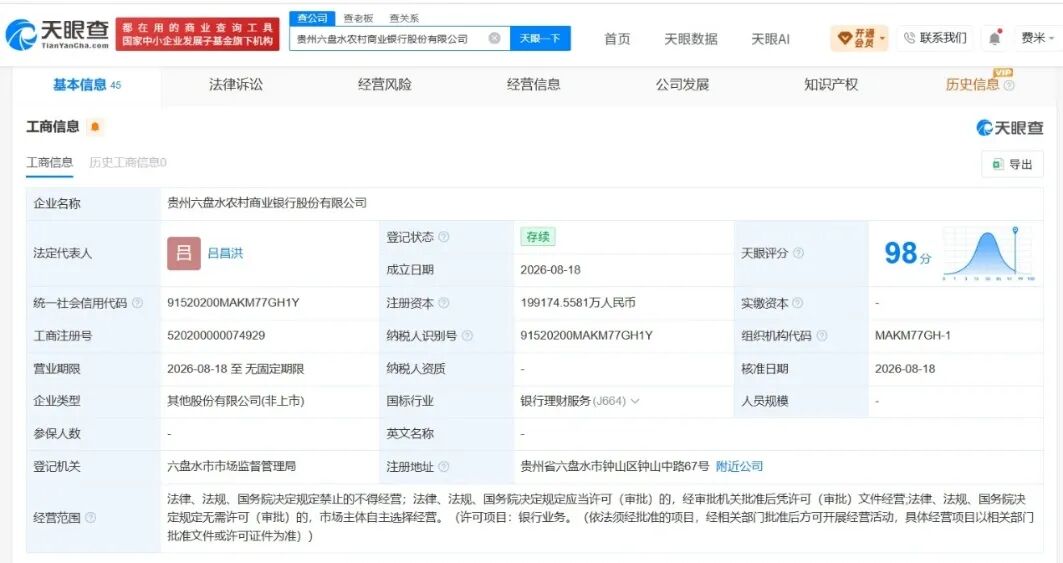
Task: Clear the search box text
Action: pos(495,39)
